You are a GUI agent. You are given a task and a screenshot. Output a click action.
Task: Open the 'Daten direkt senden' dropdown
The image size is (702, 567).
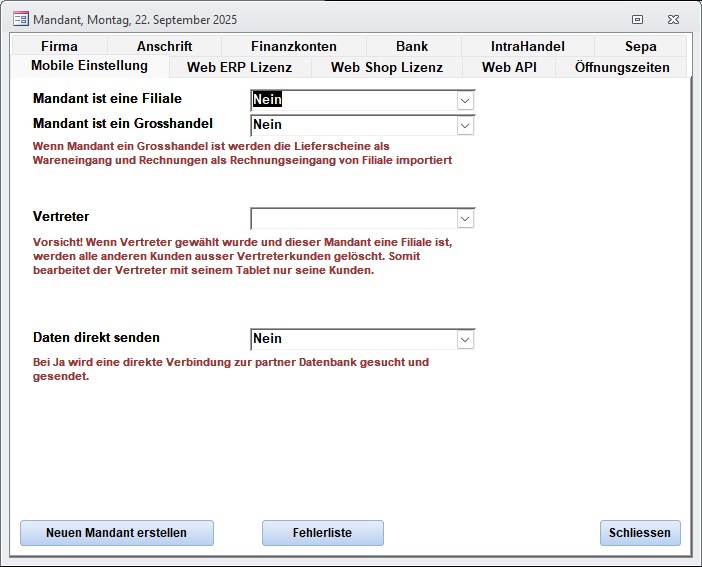pos(465,339)
